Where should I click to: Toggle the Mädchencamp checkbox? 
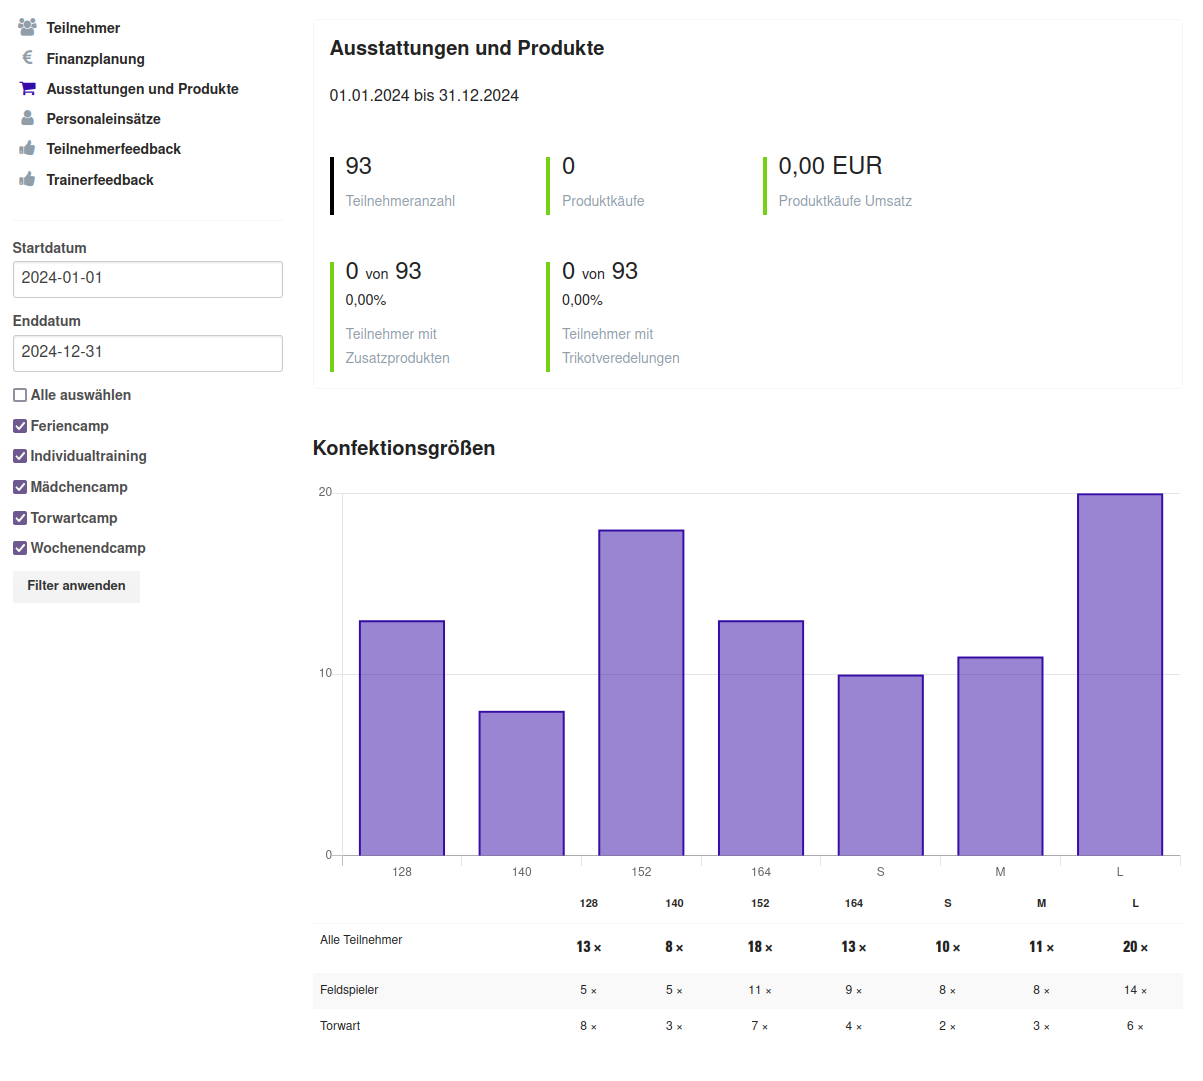pyautogui.click(x=20, y=487)
